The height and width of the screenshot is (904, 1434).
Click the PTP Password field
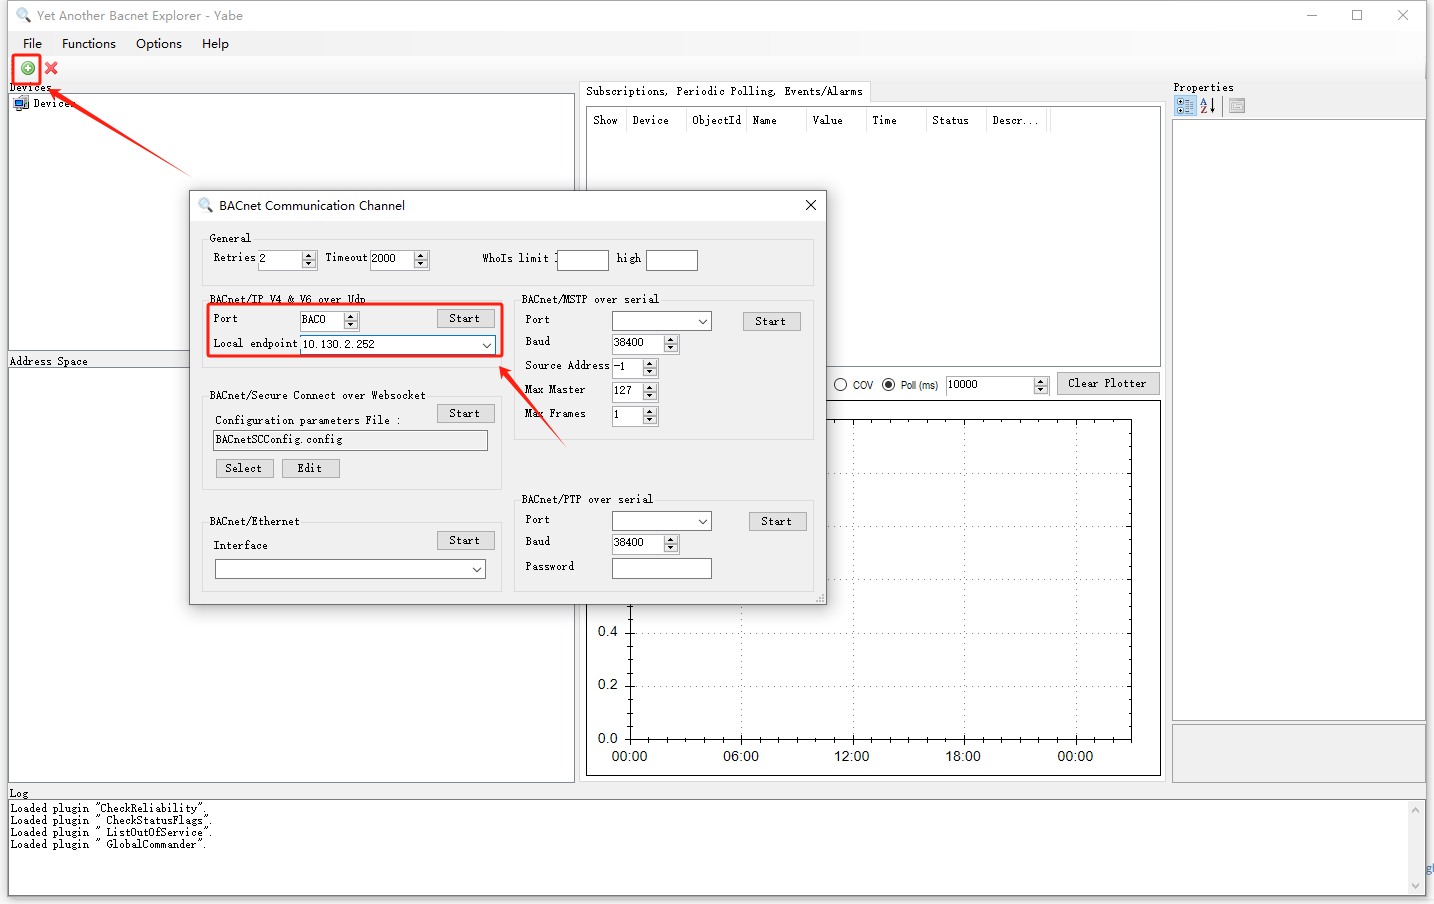click(662, 568)
